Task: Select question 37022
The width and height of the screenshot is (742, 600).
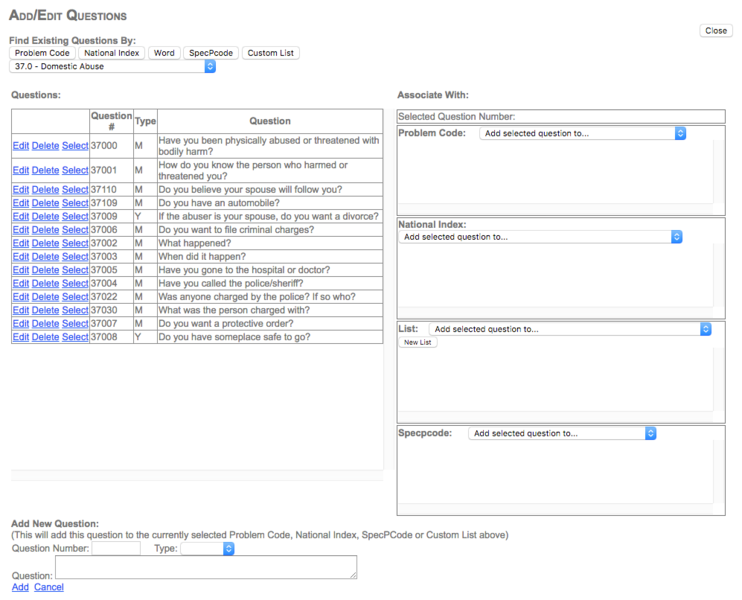Action: point(75,297)
